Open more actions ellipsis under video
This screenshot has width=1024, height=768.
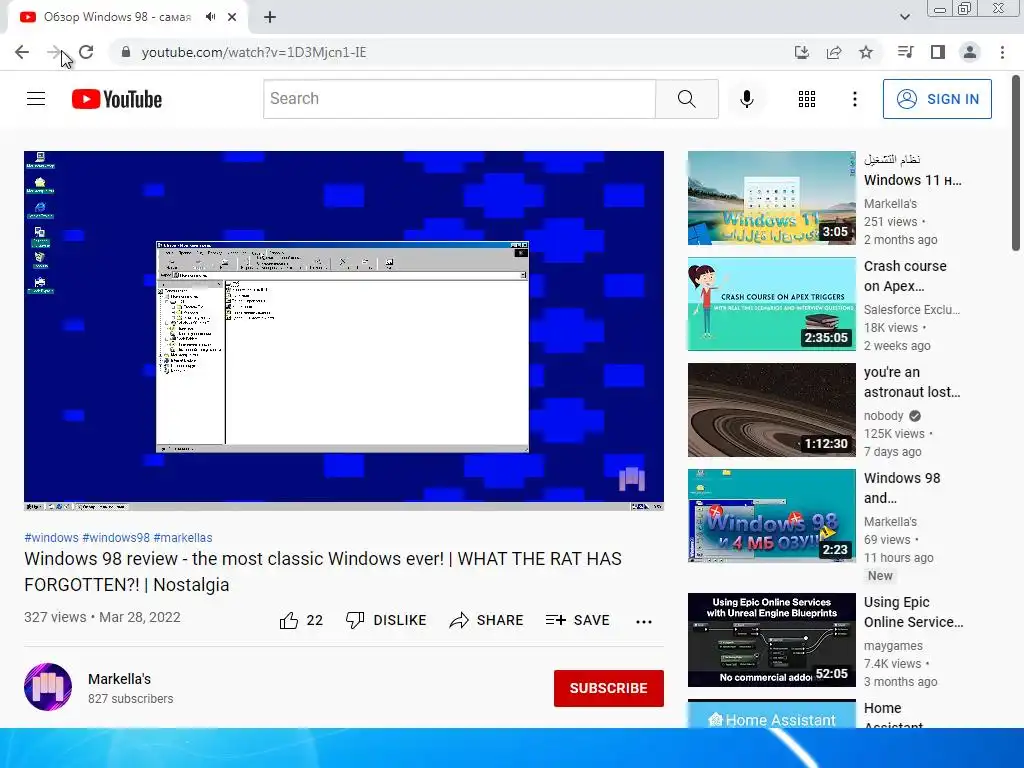644,622
